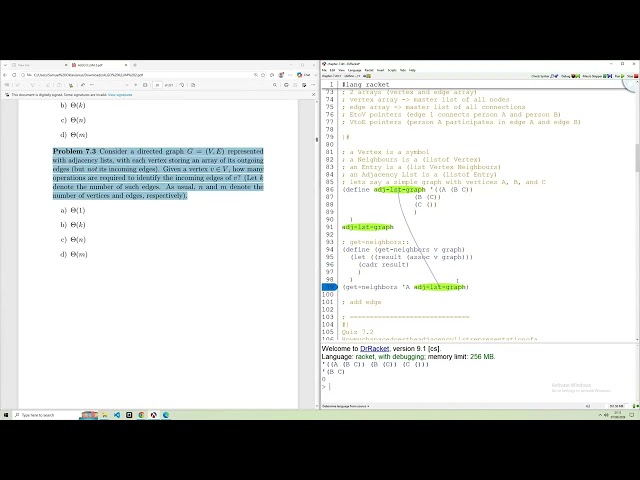
Task: Open Copilot Chat in the browser
Action: pos(304,75)
